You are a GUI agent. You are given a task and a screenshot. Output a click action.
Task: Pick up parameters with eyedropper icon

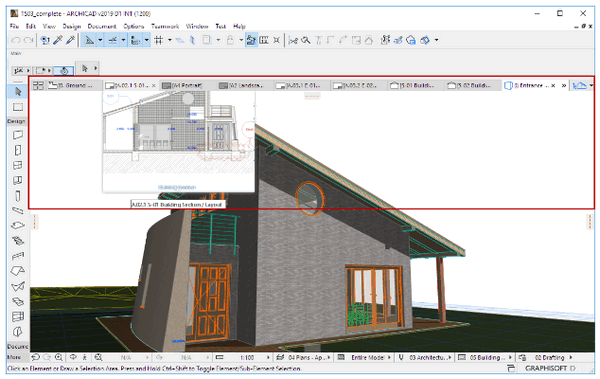click(x=58, y=40)
